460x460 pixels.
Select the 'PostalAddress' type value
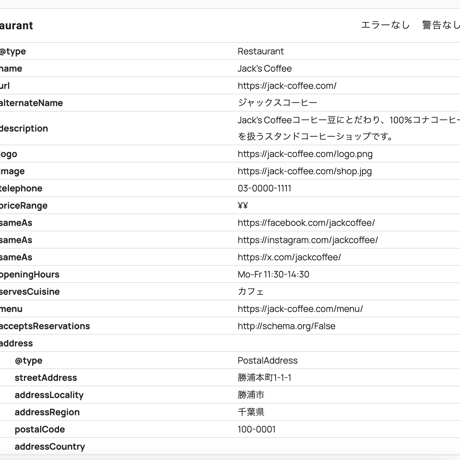click(x=267, y=361)
